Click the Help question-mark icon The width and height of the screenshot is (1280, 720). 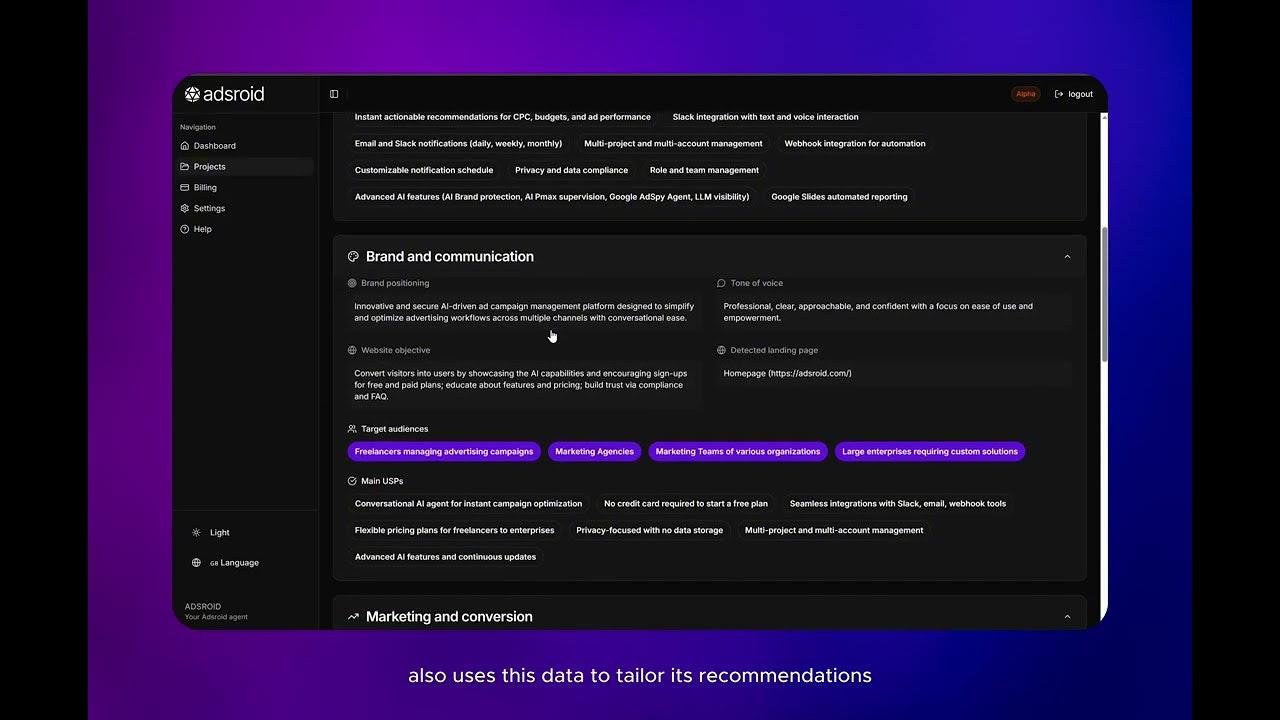click(185, 230)
